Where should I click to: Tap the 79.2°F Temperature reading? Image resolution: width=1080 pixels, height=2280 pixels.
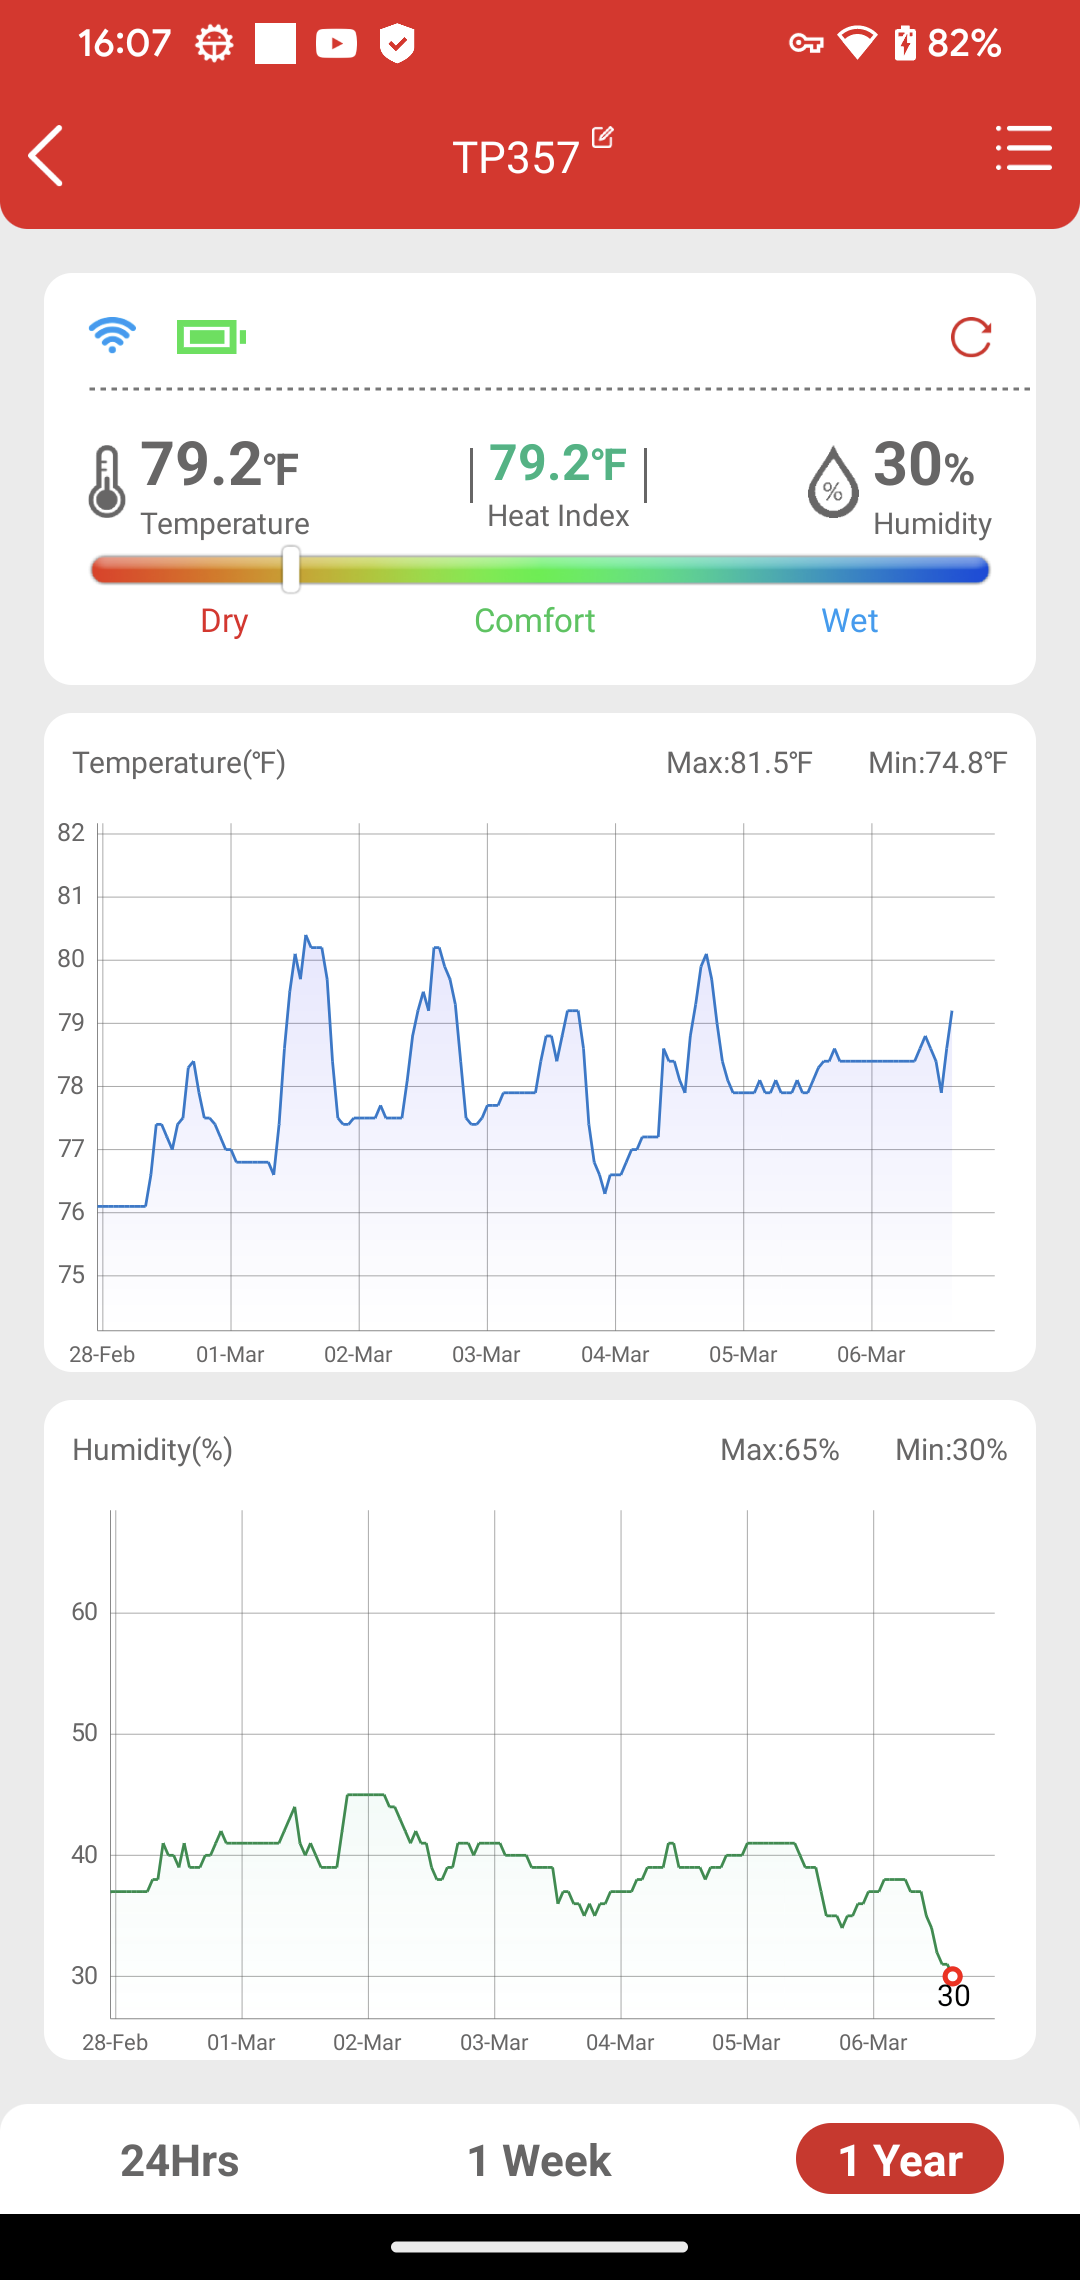(x=219, y=465)
